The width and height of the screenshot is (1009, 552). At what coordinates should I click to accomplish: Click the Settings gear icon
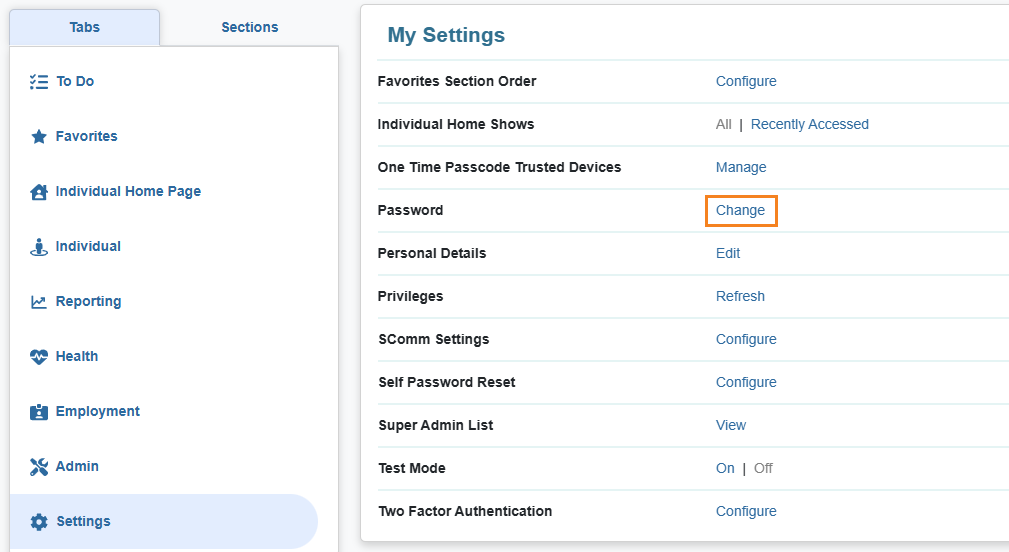pos(39,522)
